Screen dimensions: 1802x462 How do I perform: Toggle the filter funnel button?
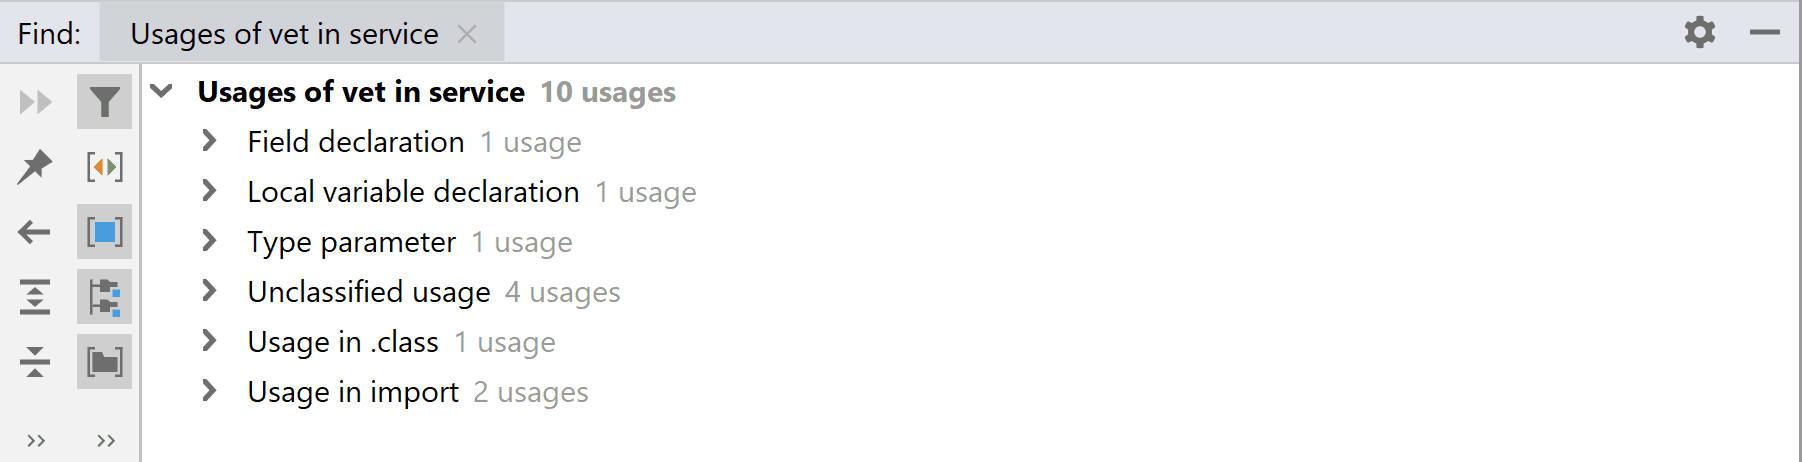(104, 102)
